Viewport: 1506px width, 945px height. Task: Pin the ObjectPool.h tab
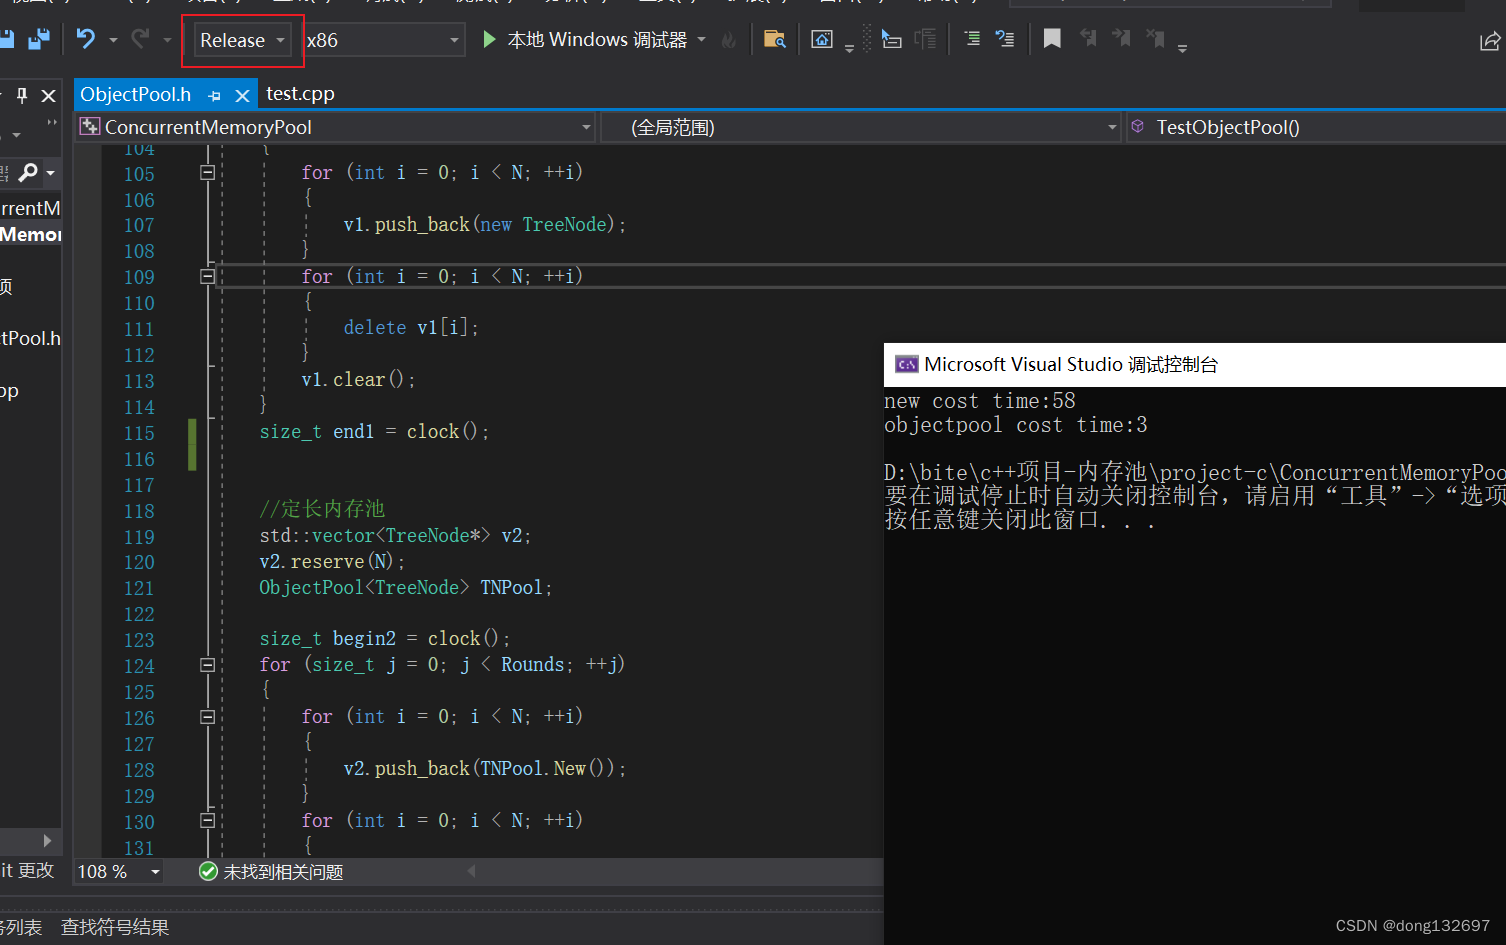(215, 96)
